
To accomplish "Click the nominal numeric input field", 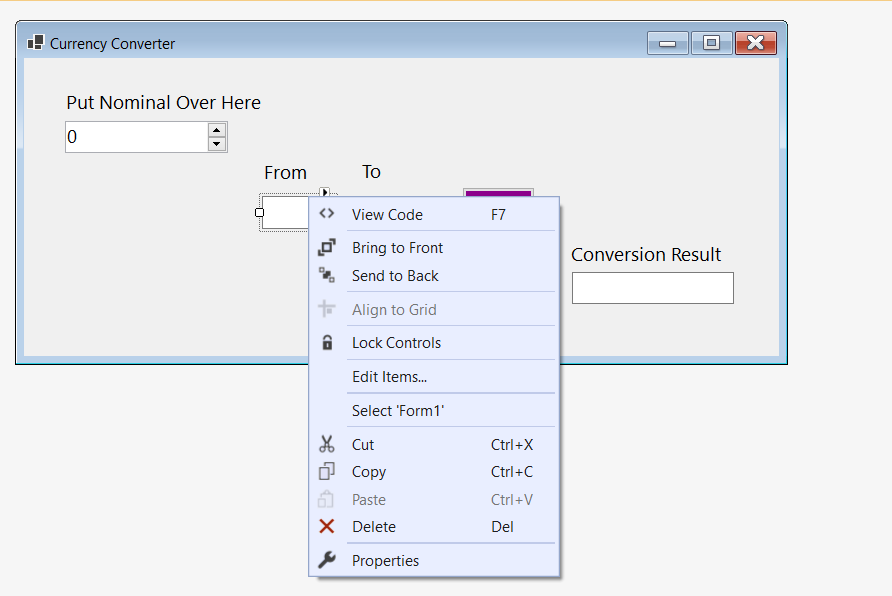I will click(x=137, y=137).
